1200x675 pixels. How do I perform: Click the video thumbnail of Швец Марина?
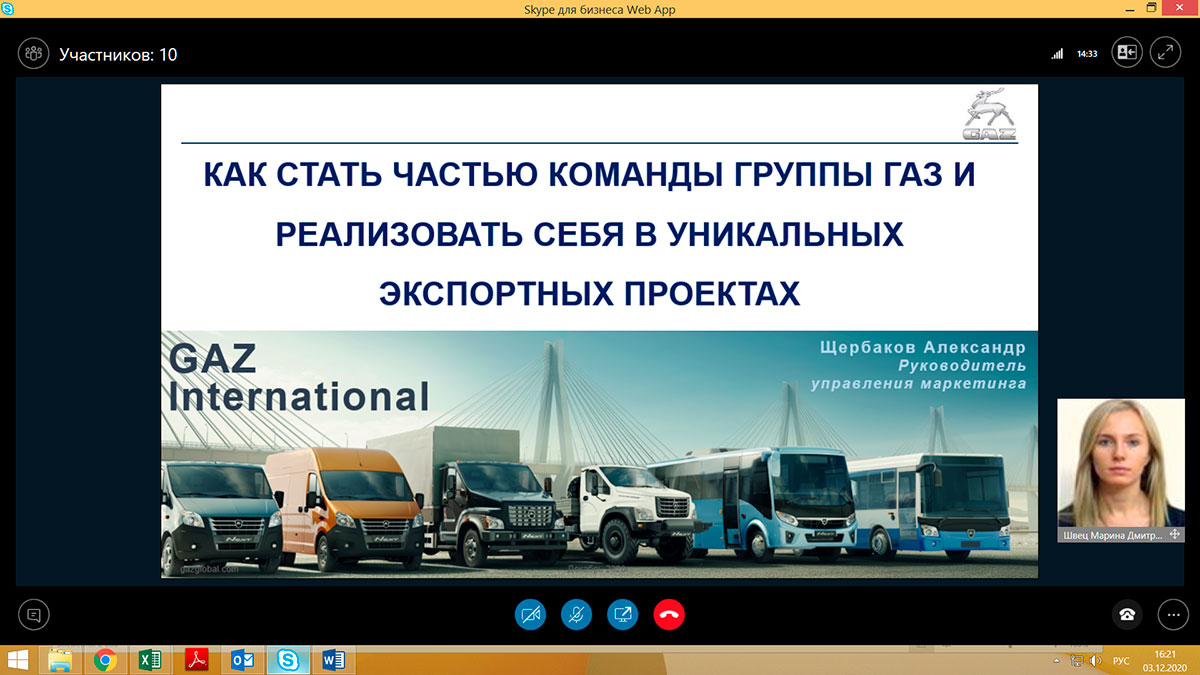point(1120,463)
